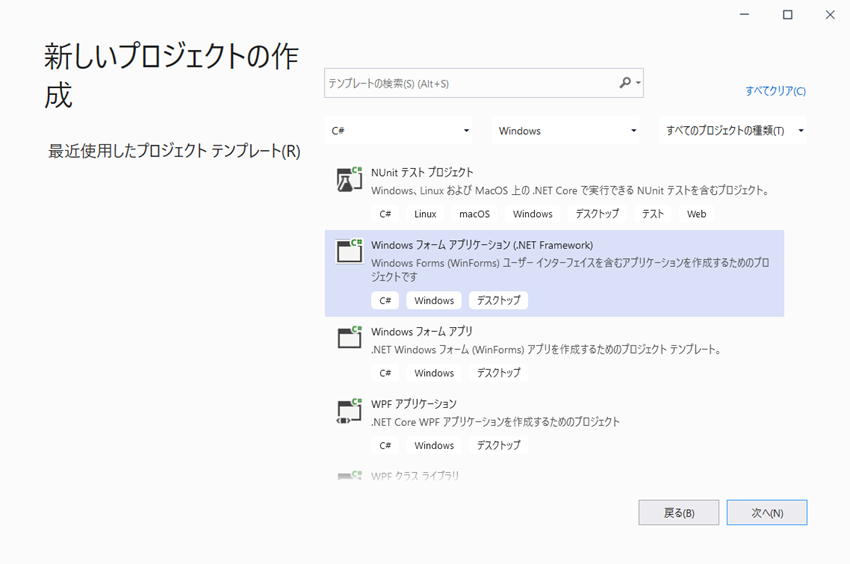Select the WPF アプリケーション template title
Viewport: 850px width, 564px height.
[413, 404]
